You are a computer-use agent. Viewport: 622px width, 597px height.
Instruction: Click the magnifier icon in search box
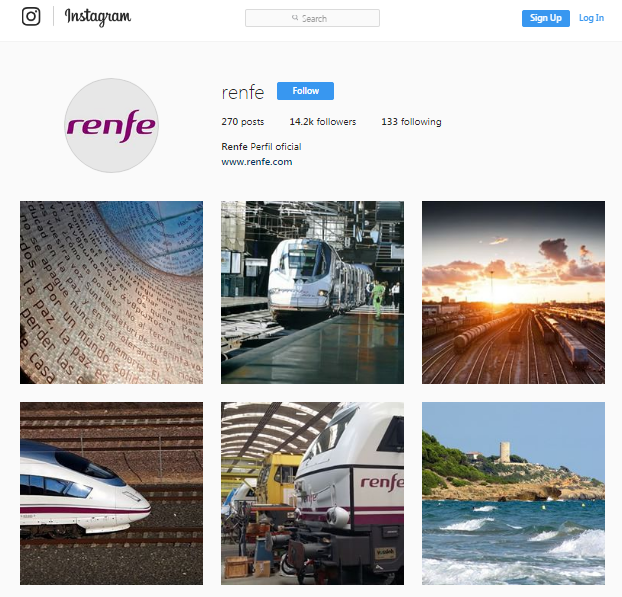[295, 18]
